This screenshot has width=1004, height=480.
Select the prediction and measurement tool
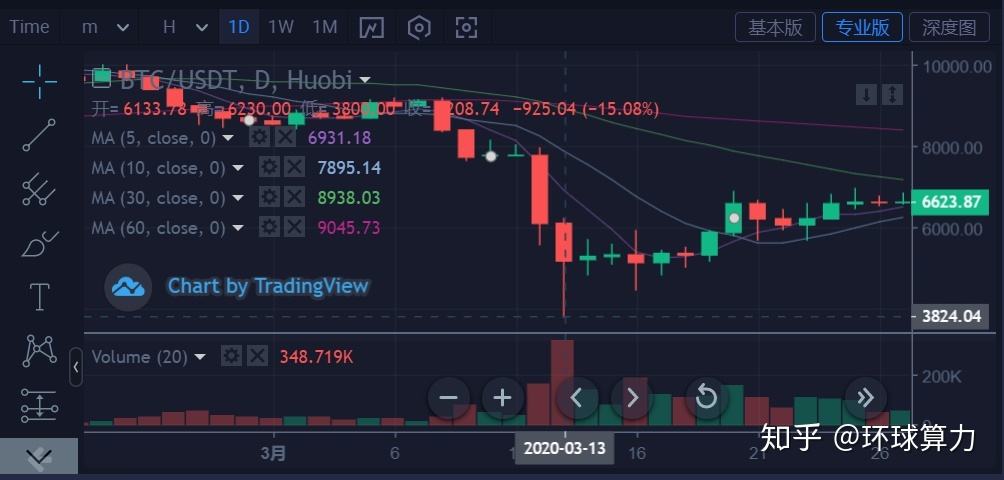(x=40, y=405)
